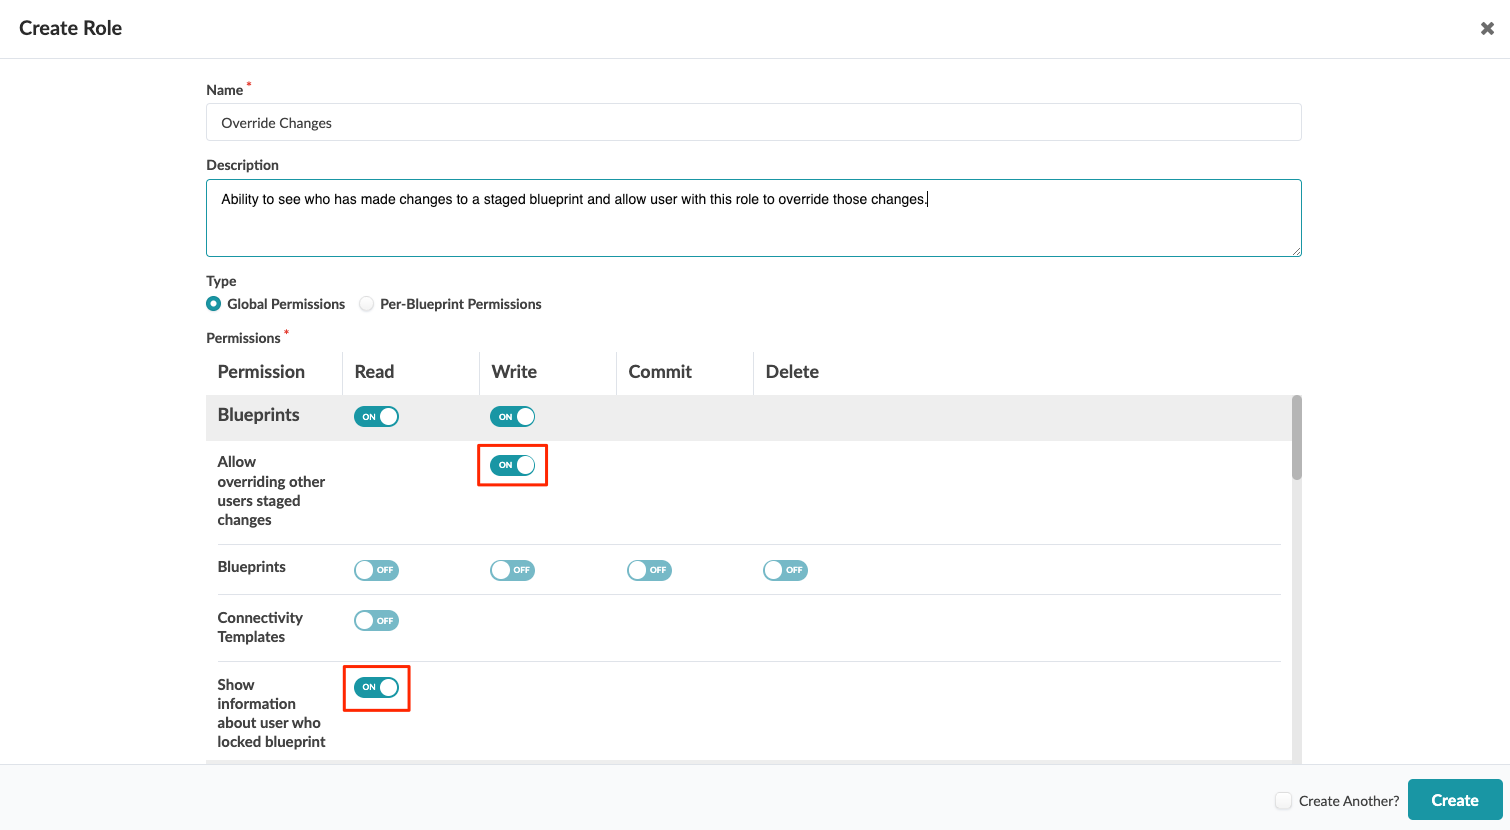Check the Create Another? checkbox

point(1283,801)
